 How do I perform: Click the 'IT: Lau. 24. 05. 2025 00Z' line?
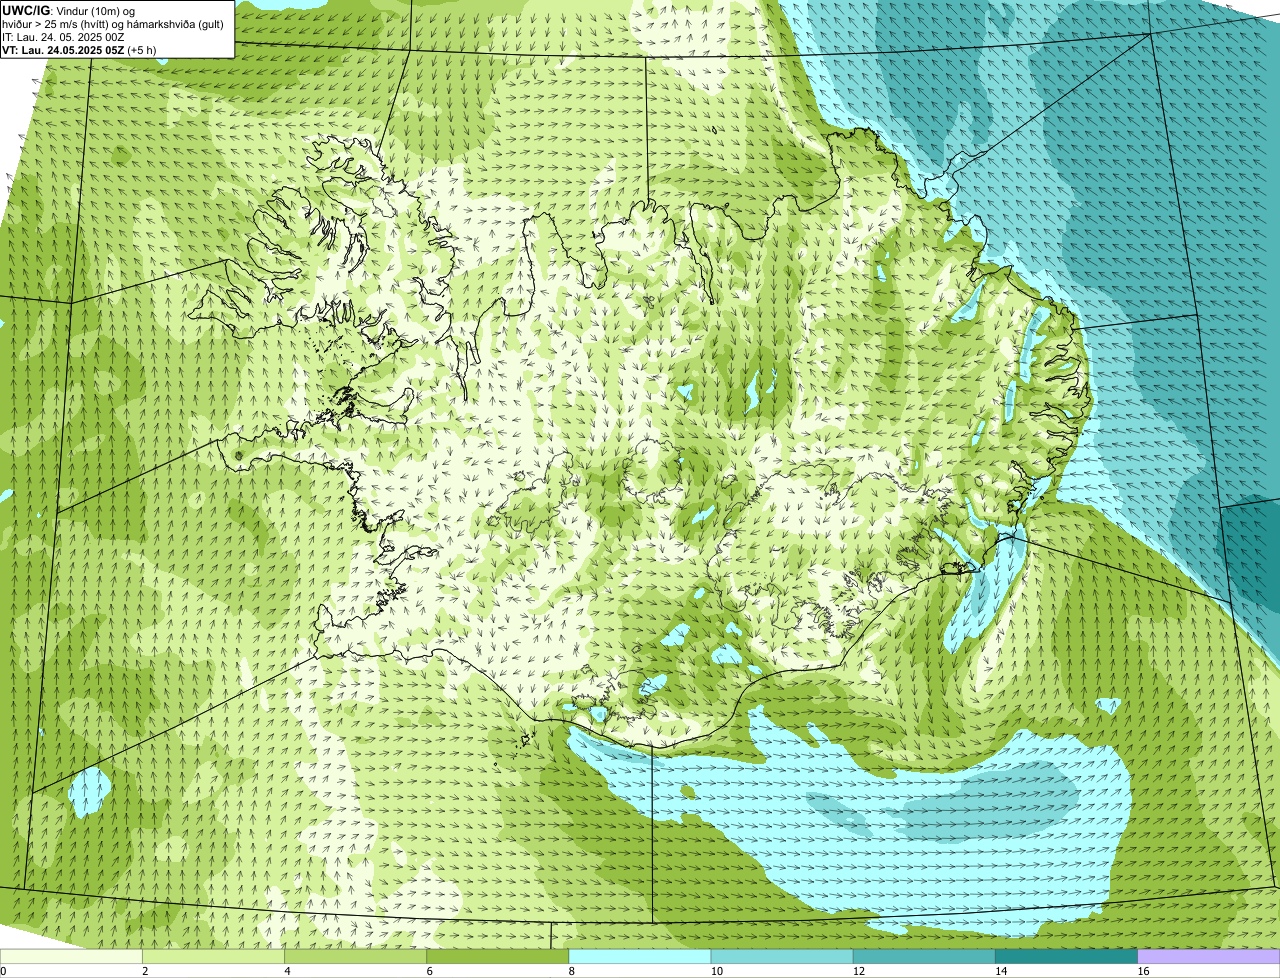tap(63, 37)
